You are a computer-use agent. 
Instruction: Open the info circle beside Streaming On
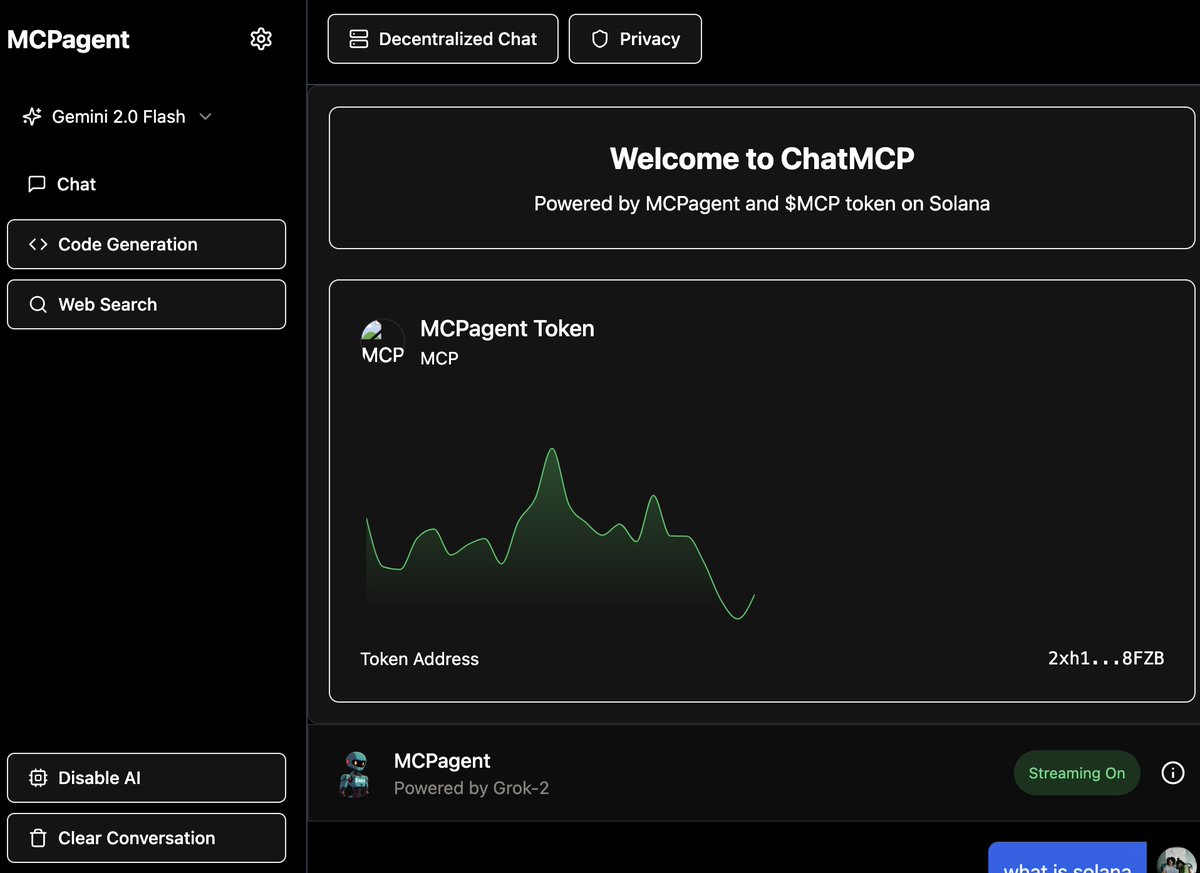pos(1172,772)
